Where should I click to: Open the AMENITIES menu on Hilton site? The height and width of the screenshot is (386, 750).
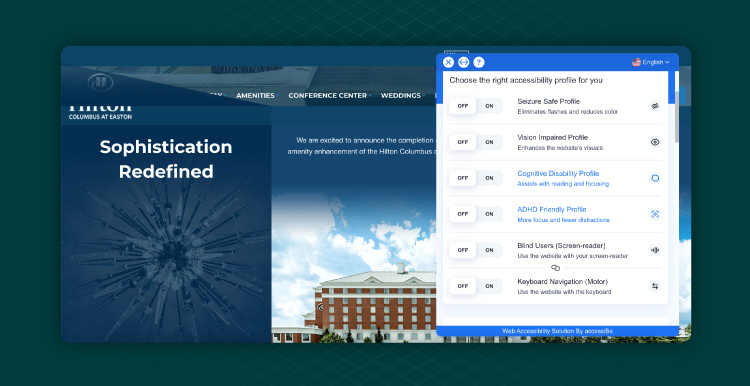[x=255, y=96]
